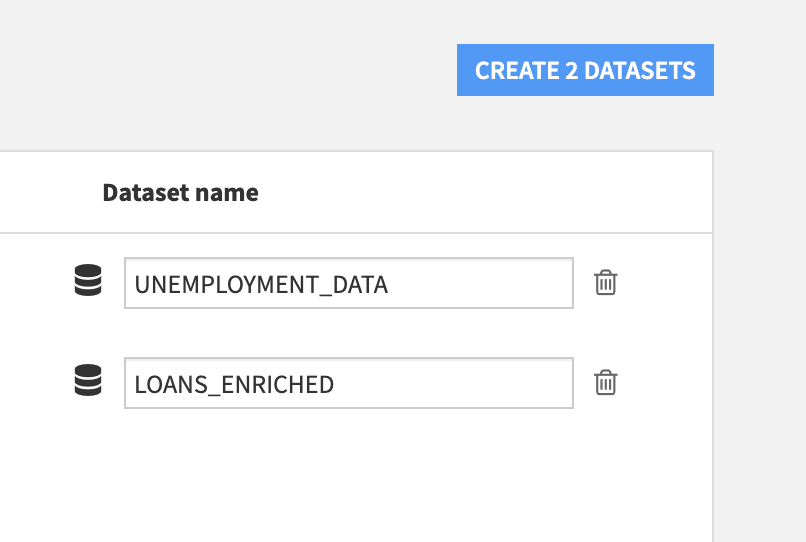
Task: Click the Dataset name column header
Action: point(180,193)
